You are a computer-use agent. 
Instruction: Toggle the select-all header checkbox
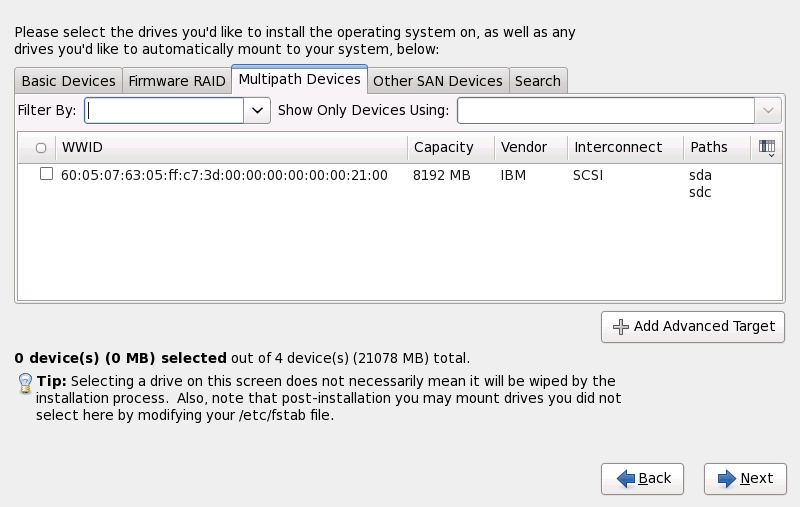41,148
